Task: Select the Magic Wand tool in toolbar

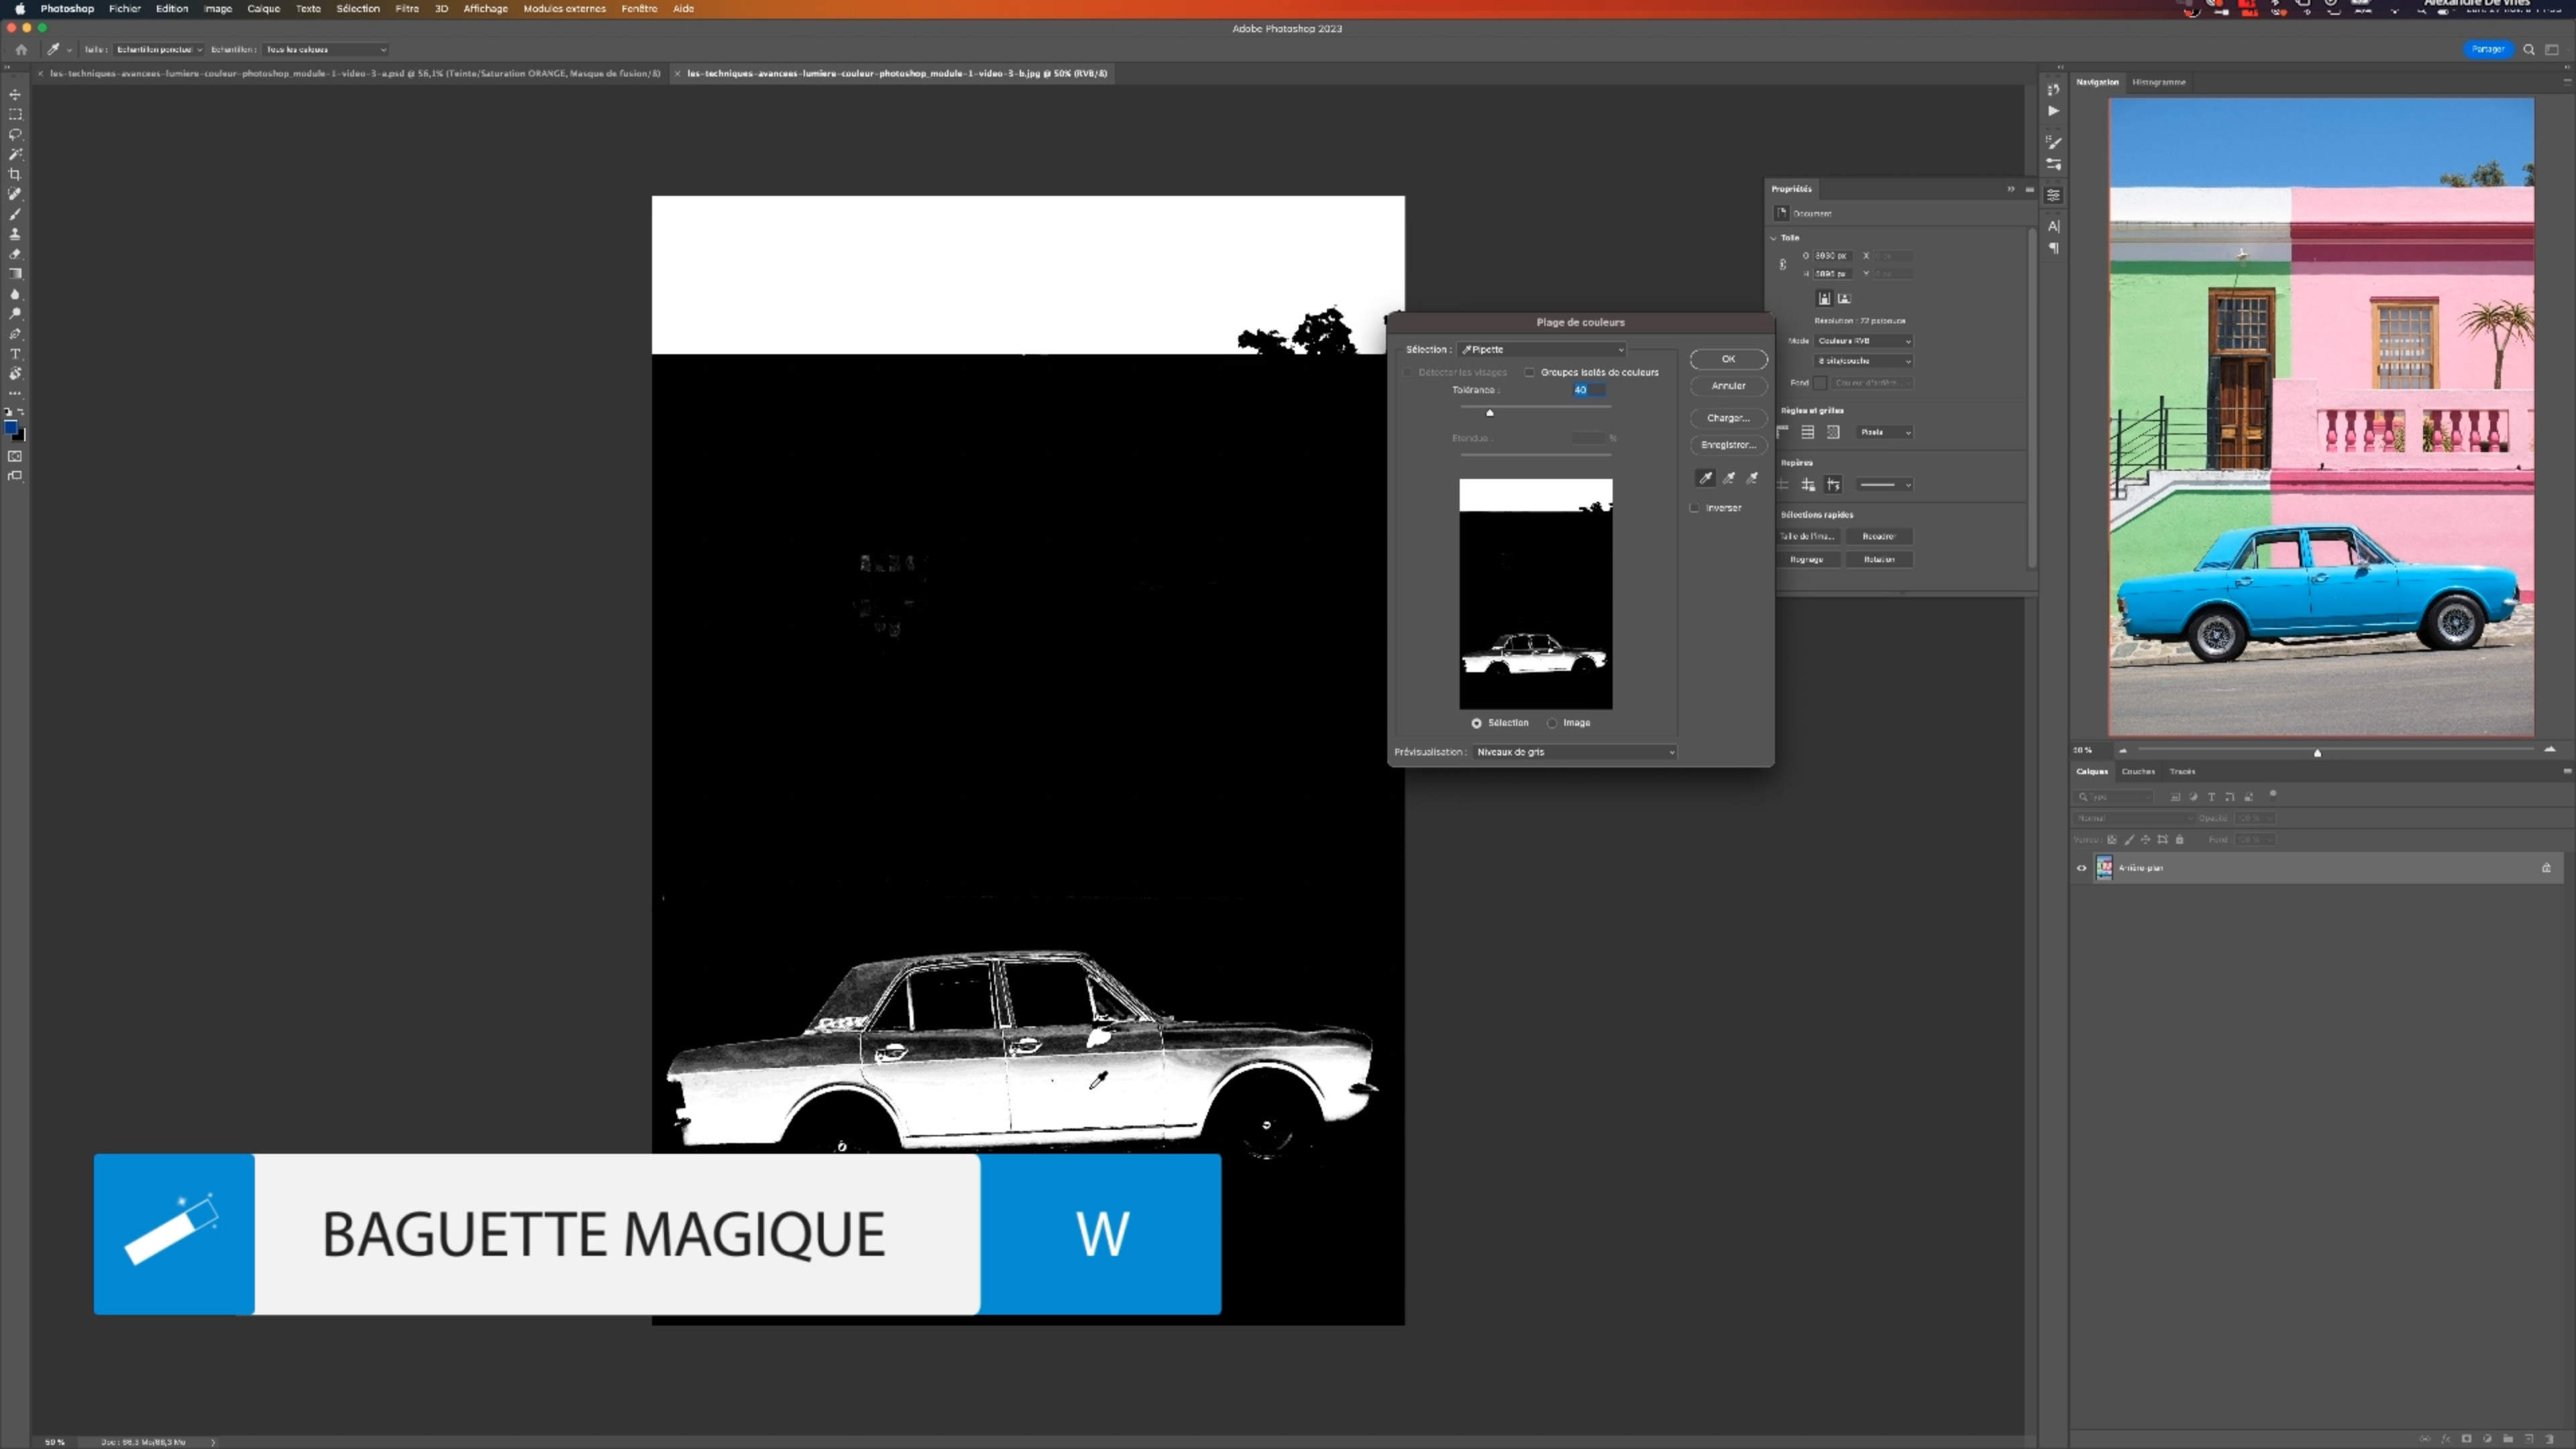Action: coord(15,154)
